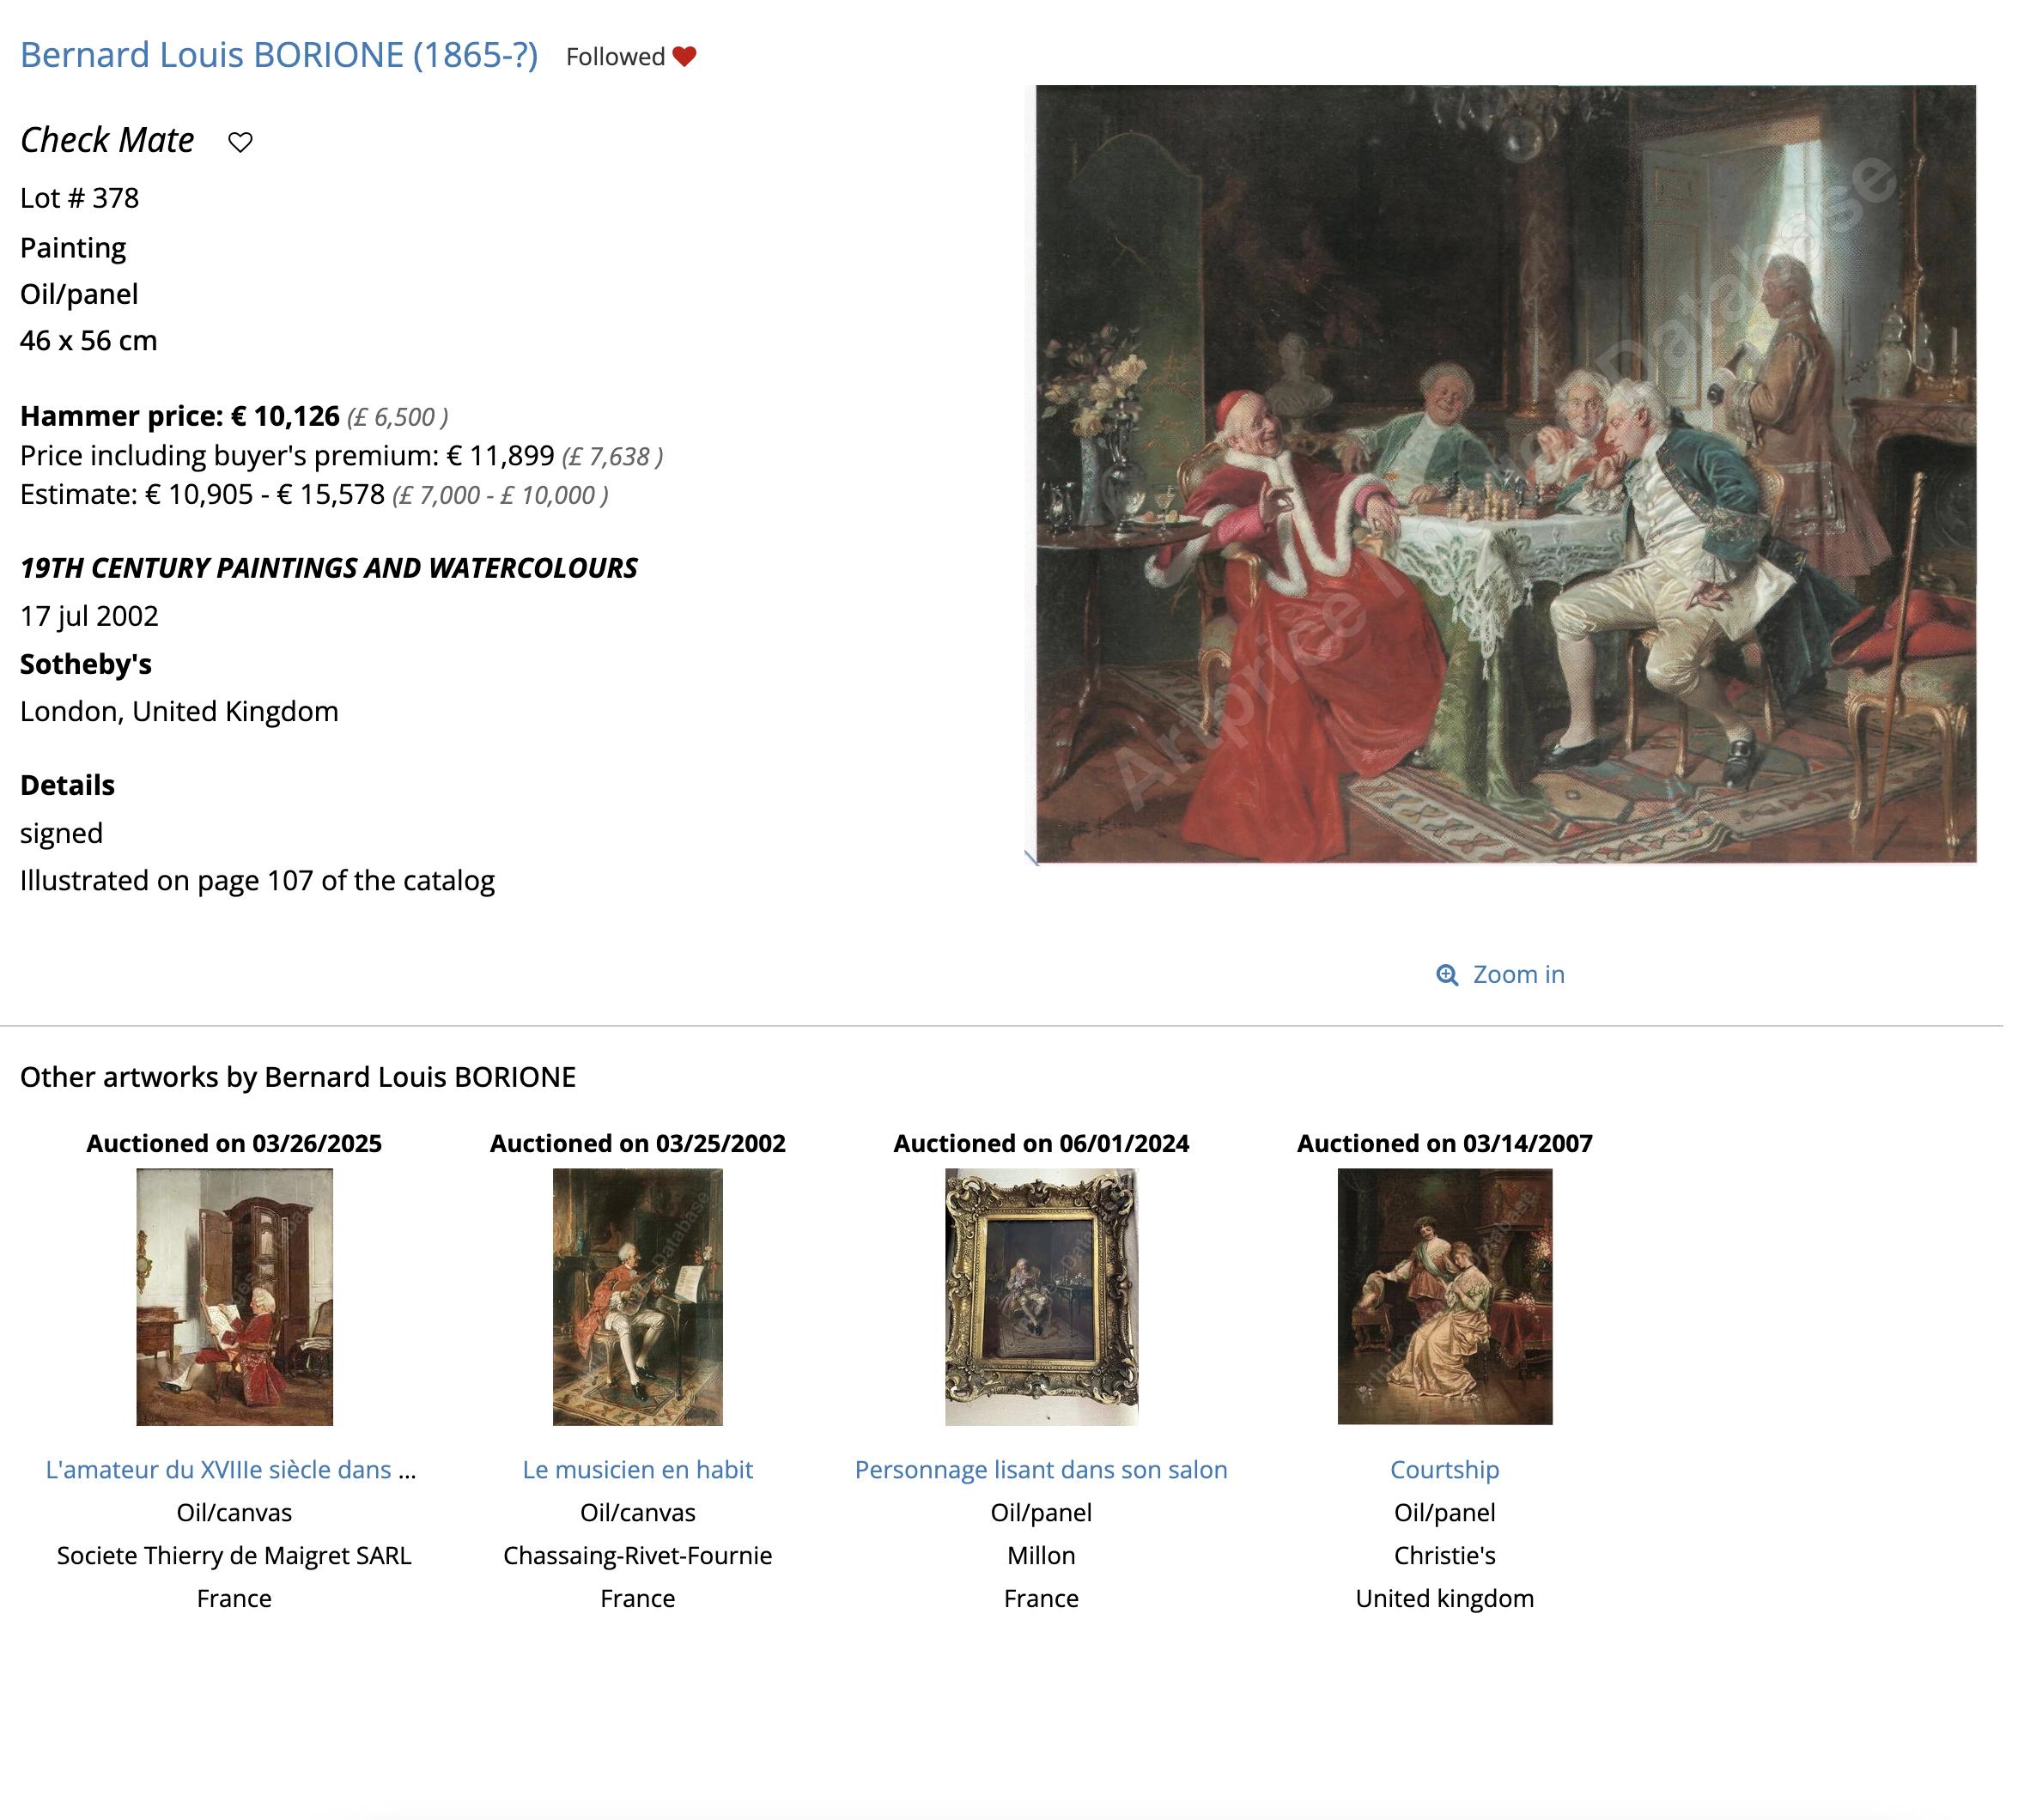Click the Sotheby's auction house name

[x=86, y=664]
